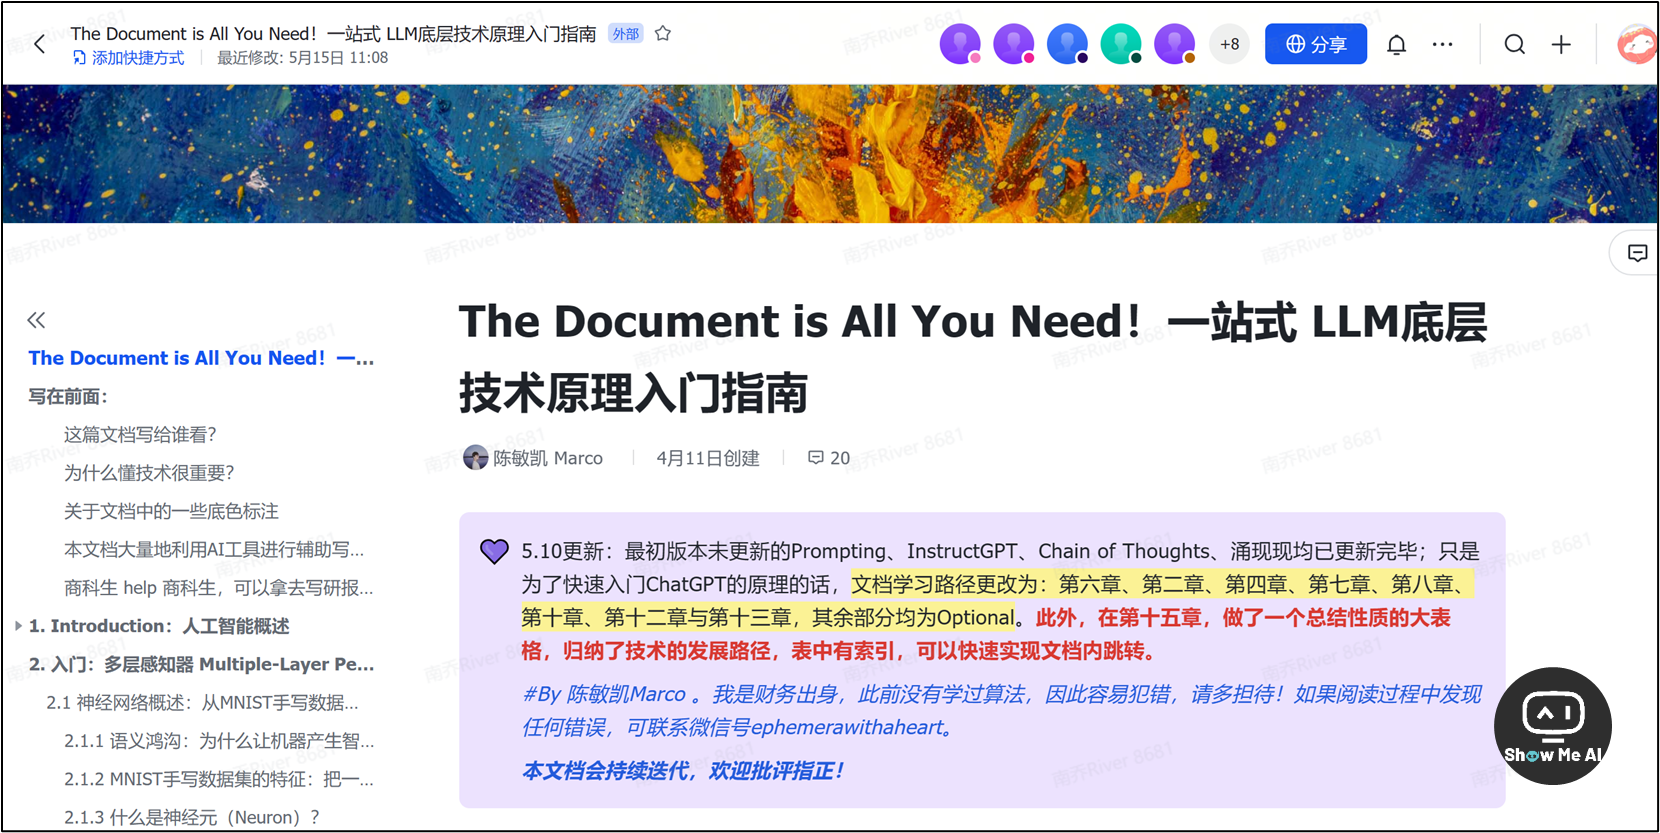Go to 为什么懂技术很重要 outline entry

point(149,472)
